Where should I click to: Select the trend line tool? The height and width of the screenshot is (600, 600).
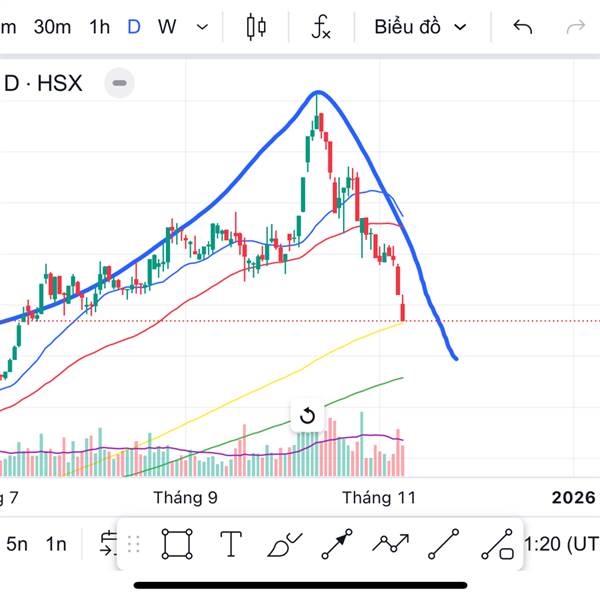pos(443,545)
